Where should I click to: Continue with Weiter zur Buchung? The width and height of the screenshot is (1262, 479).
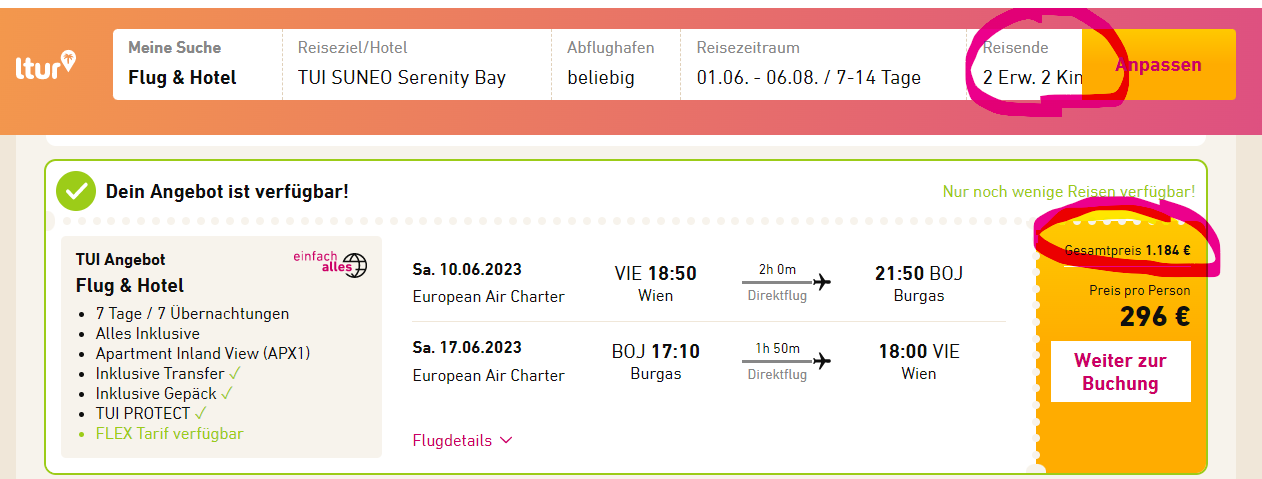pyautogui.click(x=1120, y=372)
